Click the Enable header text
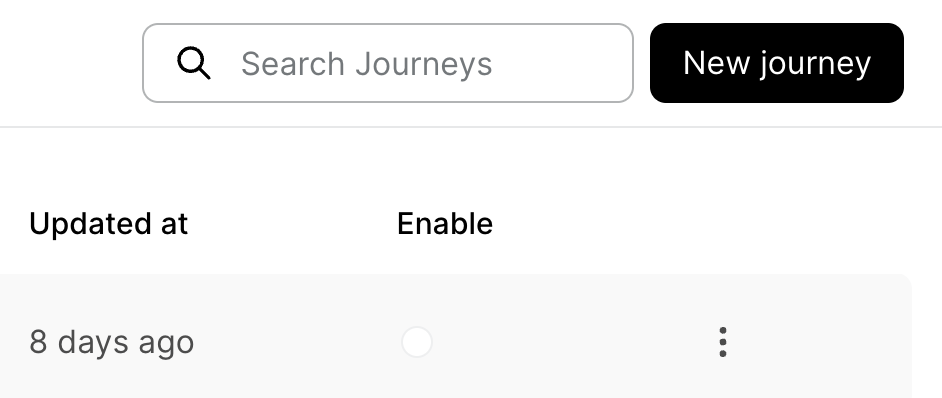 pyautogui.click(x=445, y=224)
